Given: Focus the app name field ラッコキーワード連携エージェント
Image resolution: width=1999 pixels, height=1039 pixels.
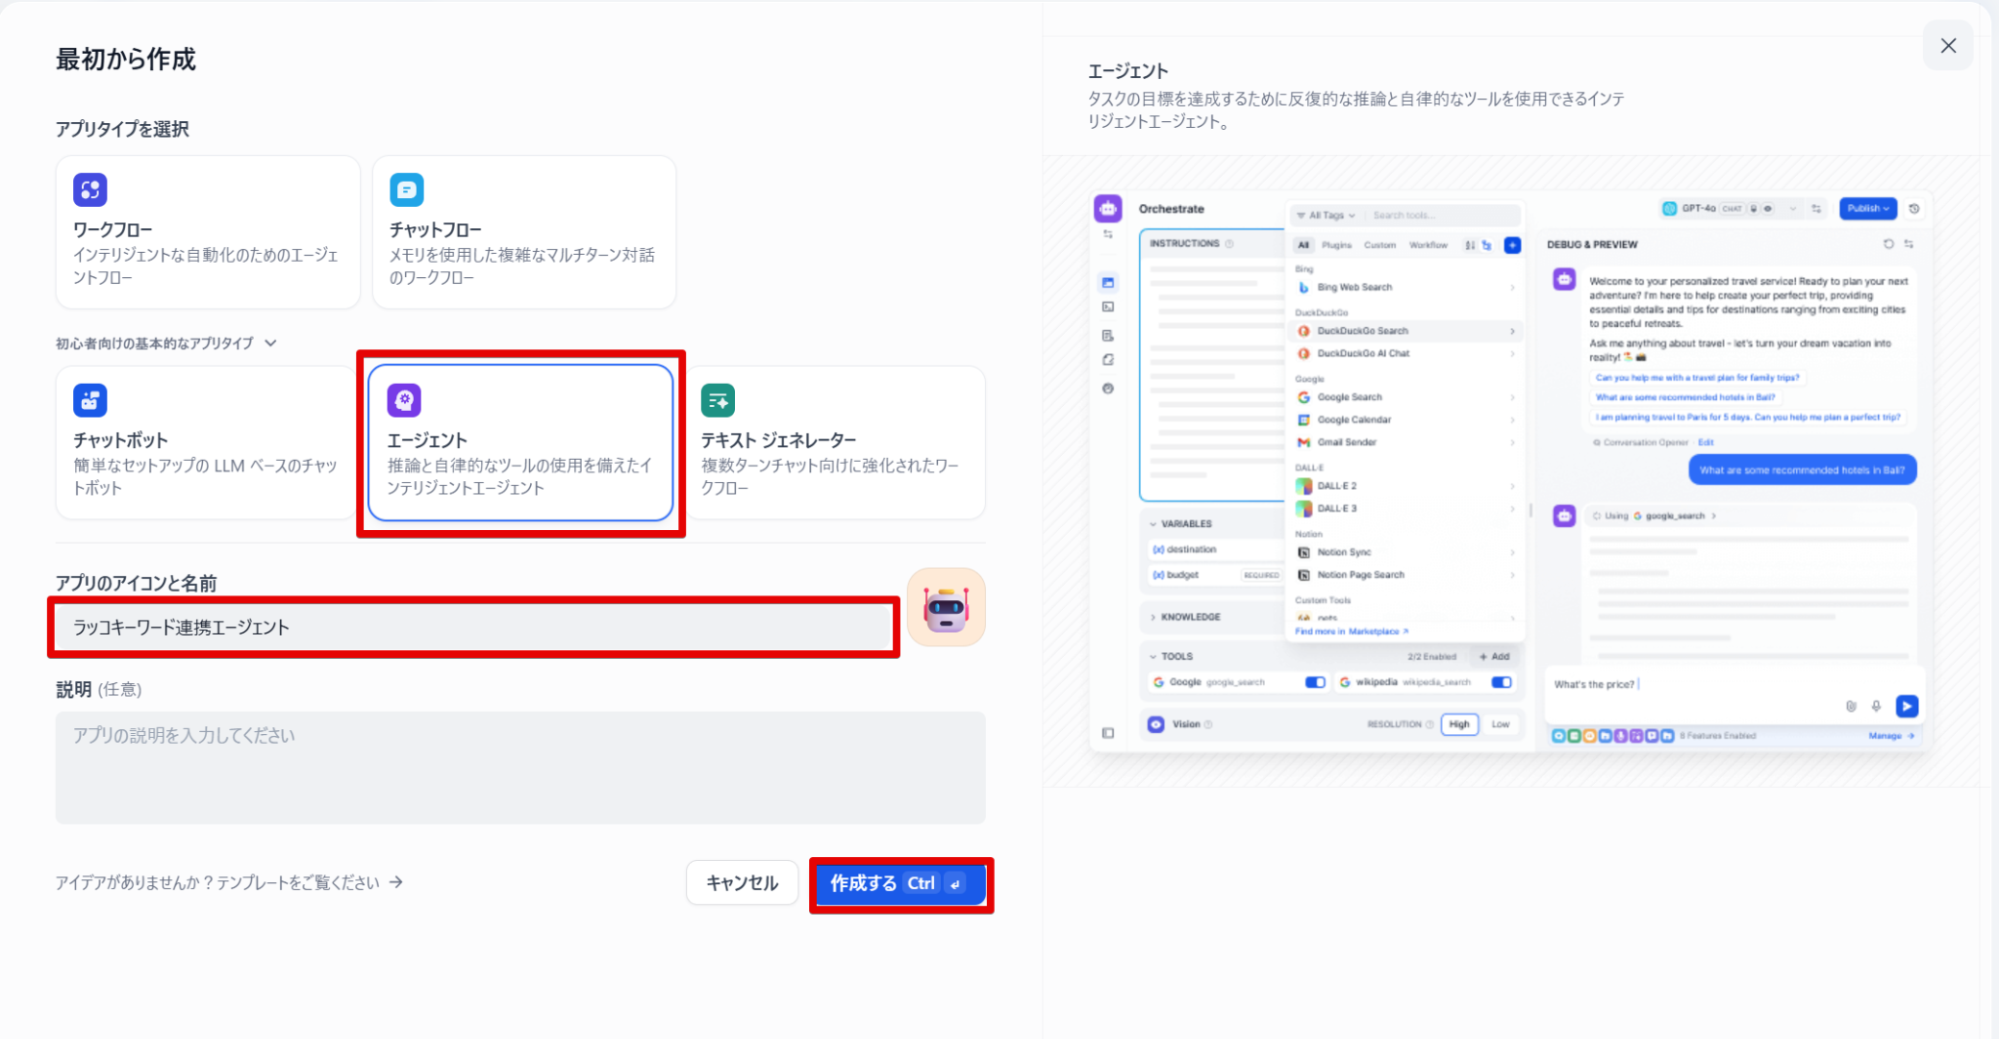Looking at the screenshot, I should 473,627.
